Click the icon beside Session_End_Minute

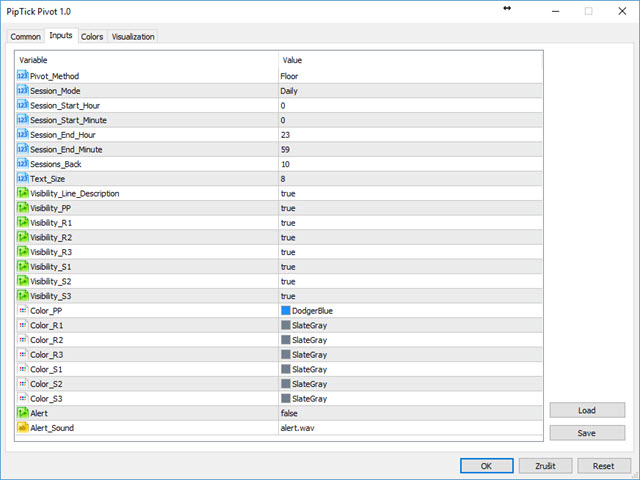pyautogui.click(x=22, y=149)
